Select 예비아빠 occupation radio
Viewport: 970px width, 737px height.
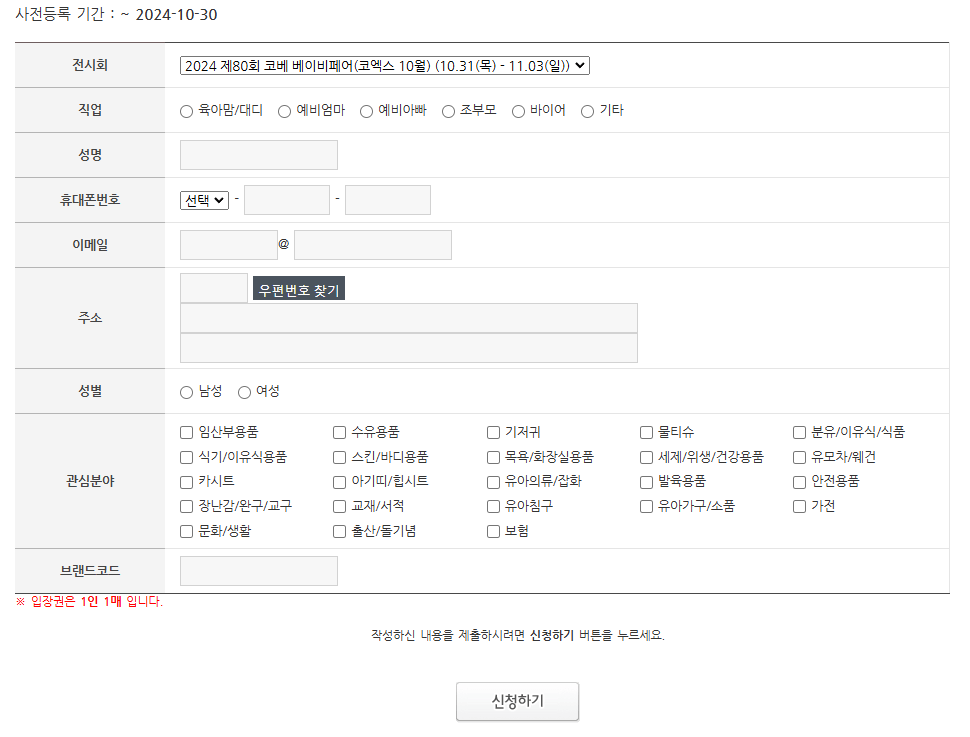(x=366, y=111)
